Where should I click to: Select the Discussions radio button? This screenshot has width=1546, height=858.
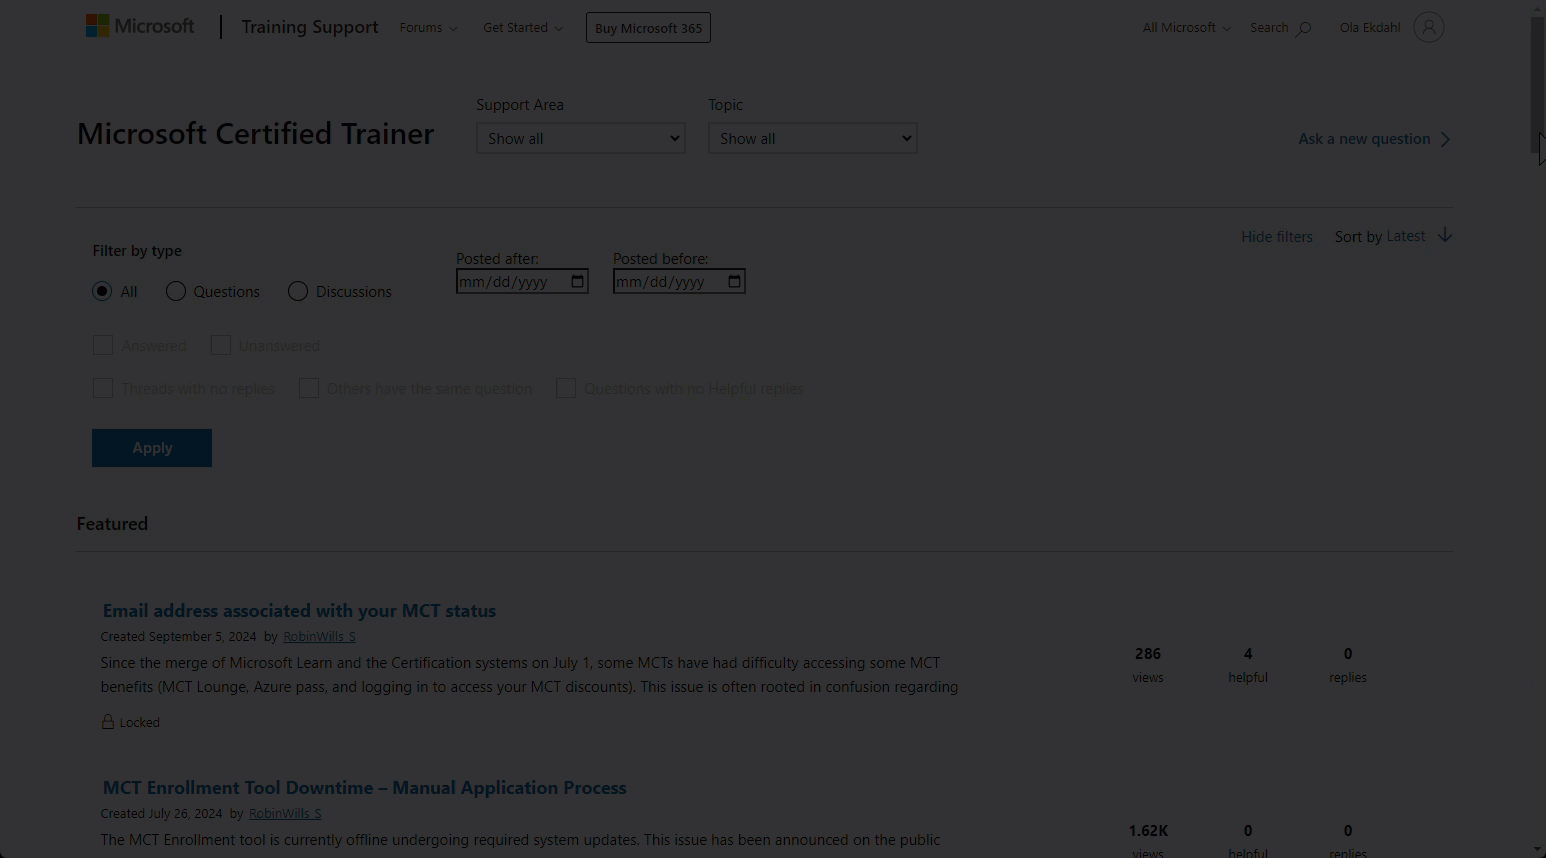[x=298, y=291]
